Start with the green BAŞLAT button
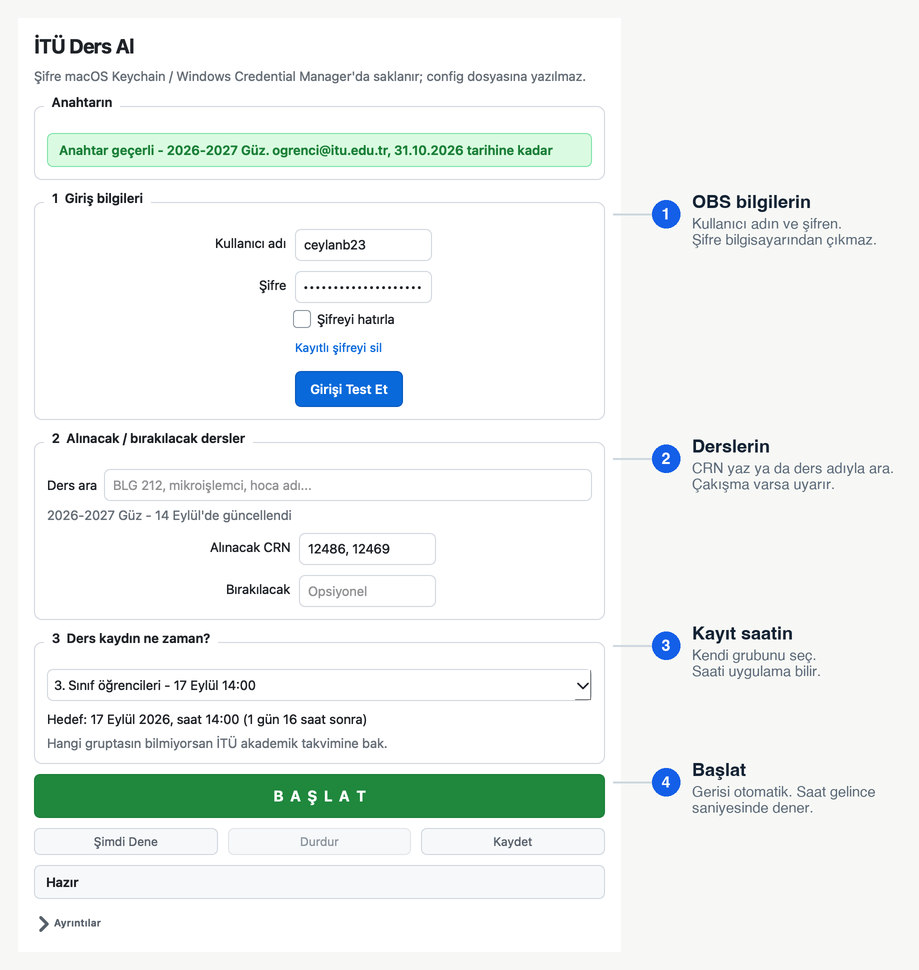This screenshot has height=970, width=919. tap(319, 796)
